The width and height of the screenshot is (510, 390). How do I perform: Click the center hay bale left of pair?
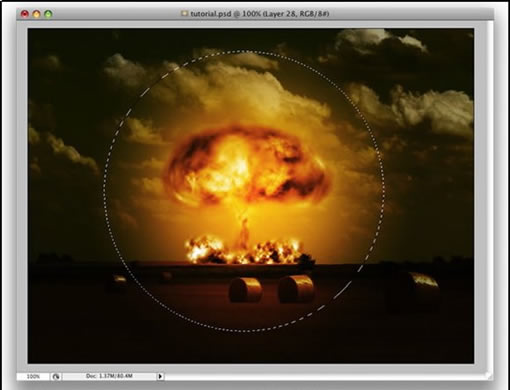(x=245, y=290)
